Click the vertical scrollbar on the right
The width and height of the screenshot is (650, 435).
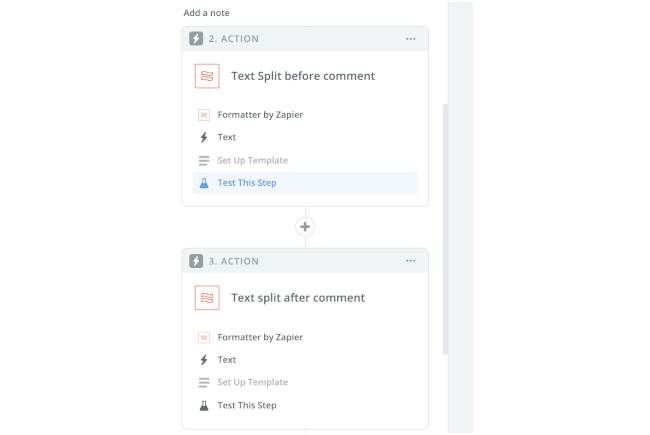point(445,230)
